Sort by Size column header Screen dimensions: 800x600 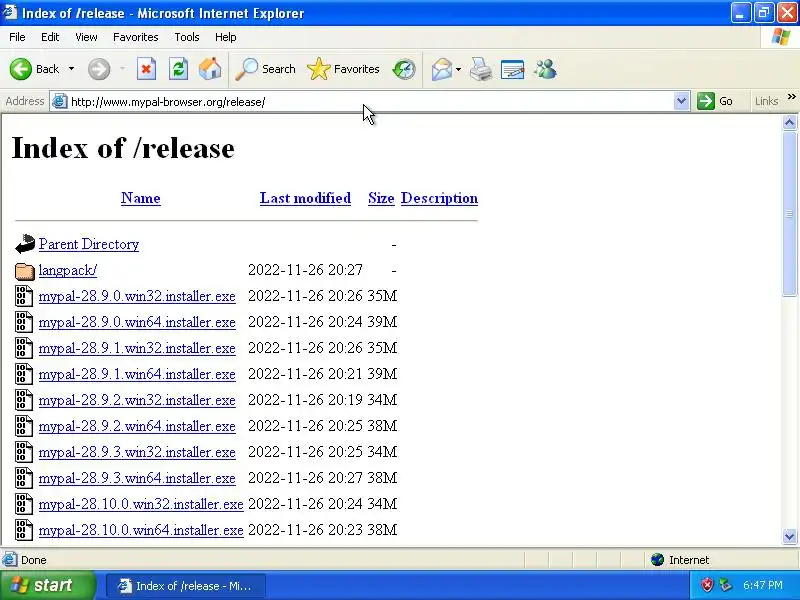(381, 198)
